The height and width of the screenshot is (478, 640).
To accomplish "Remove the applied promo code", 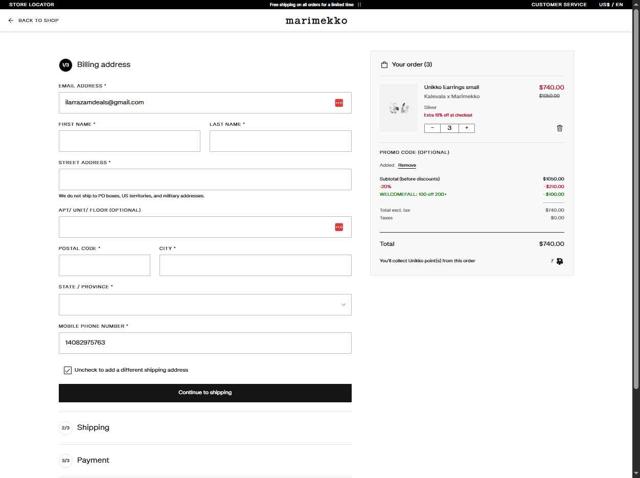I will tap(407, 165).
